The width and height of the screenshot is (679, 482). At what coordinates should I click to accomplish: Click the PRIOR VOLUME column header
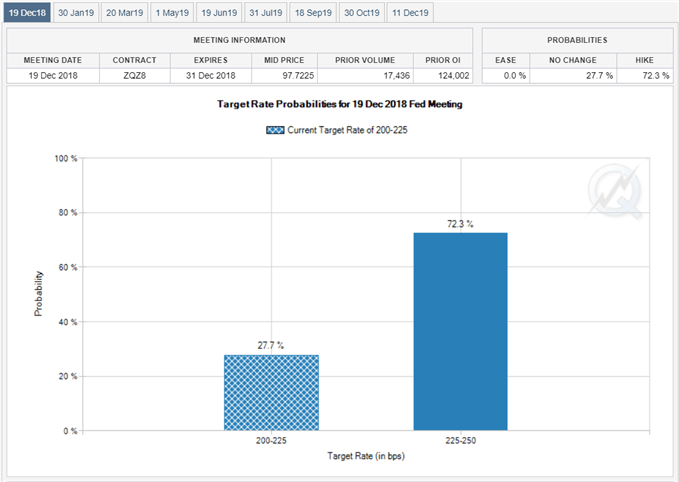(365, 60)
